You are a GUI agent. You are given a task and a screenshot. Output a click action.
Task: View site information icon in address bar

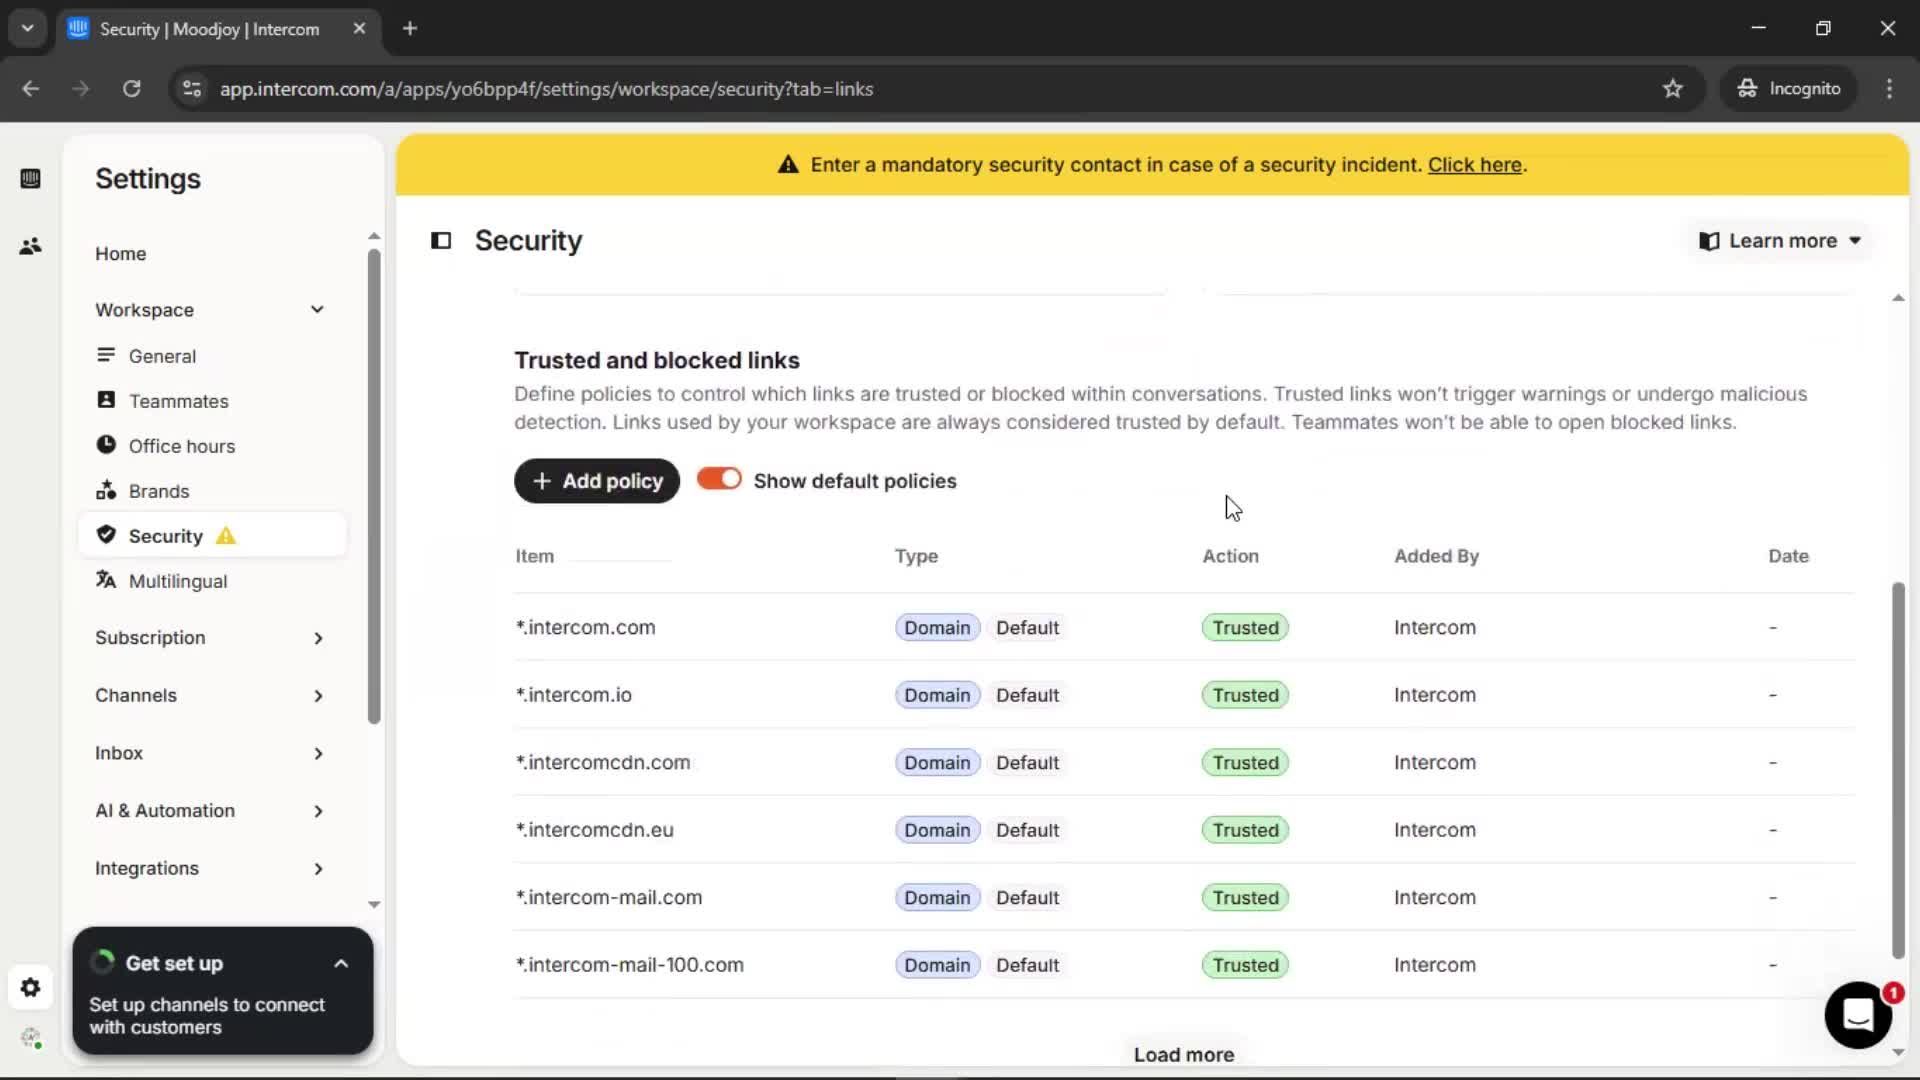coord(192,89)
